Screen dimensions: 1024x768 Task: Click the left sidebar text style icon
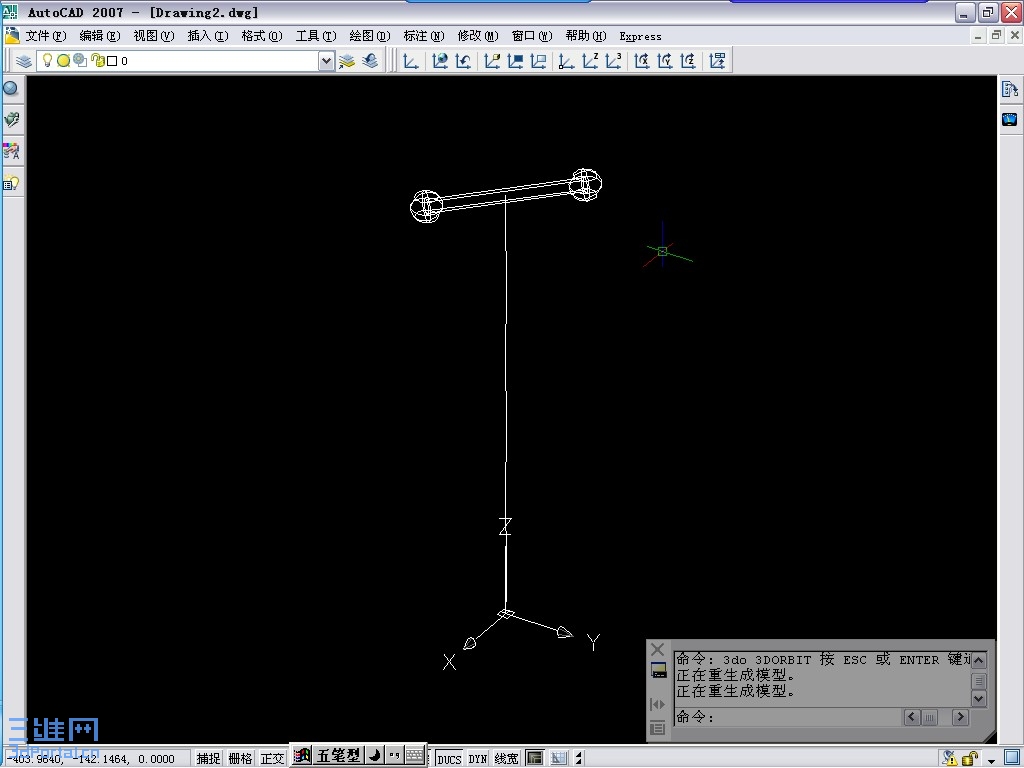(x=12, y=151)
